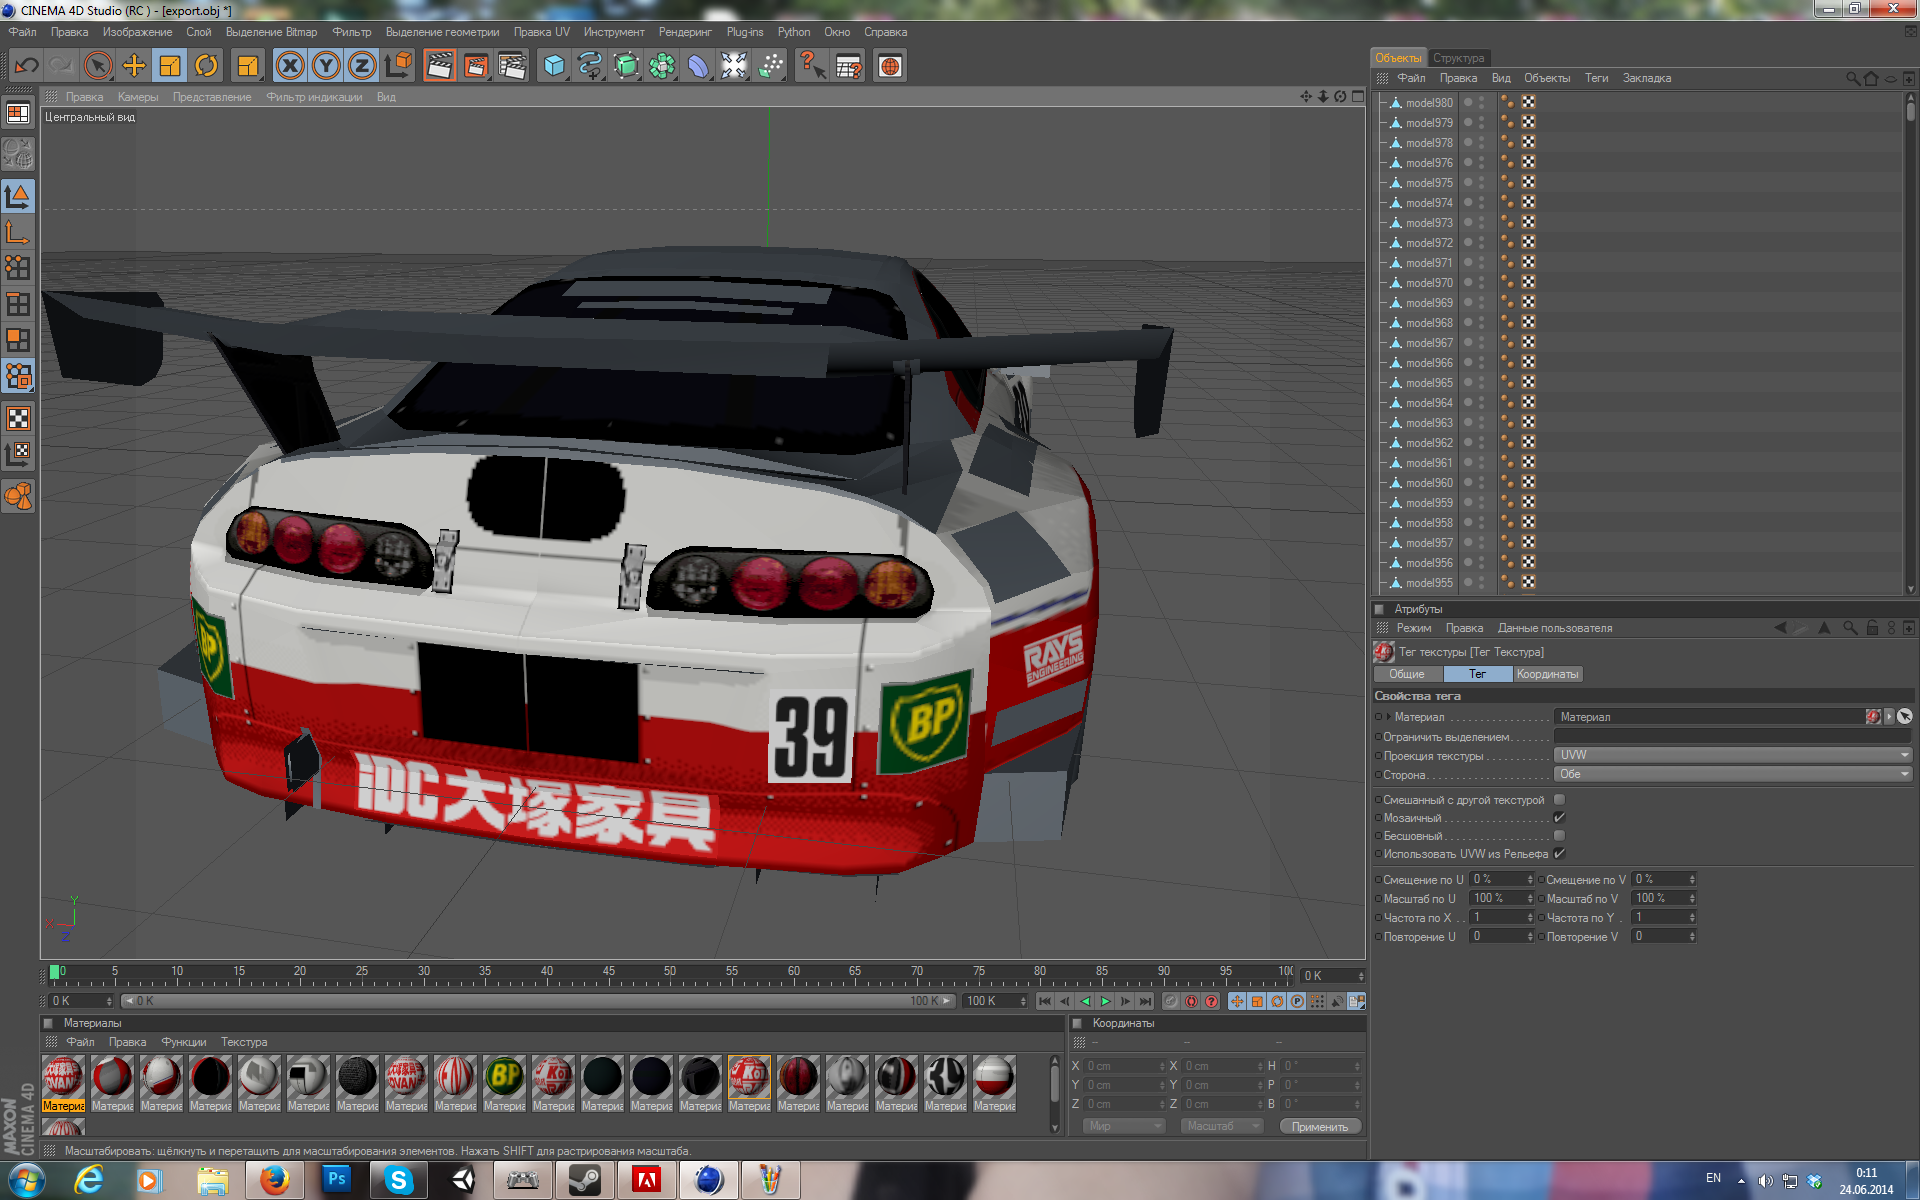The width and height of the screenshot is (1920, 1200).
Task: Select the live selection arrow tool
Action: coord(98,66)
